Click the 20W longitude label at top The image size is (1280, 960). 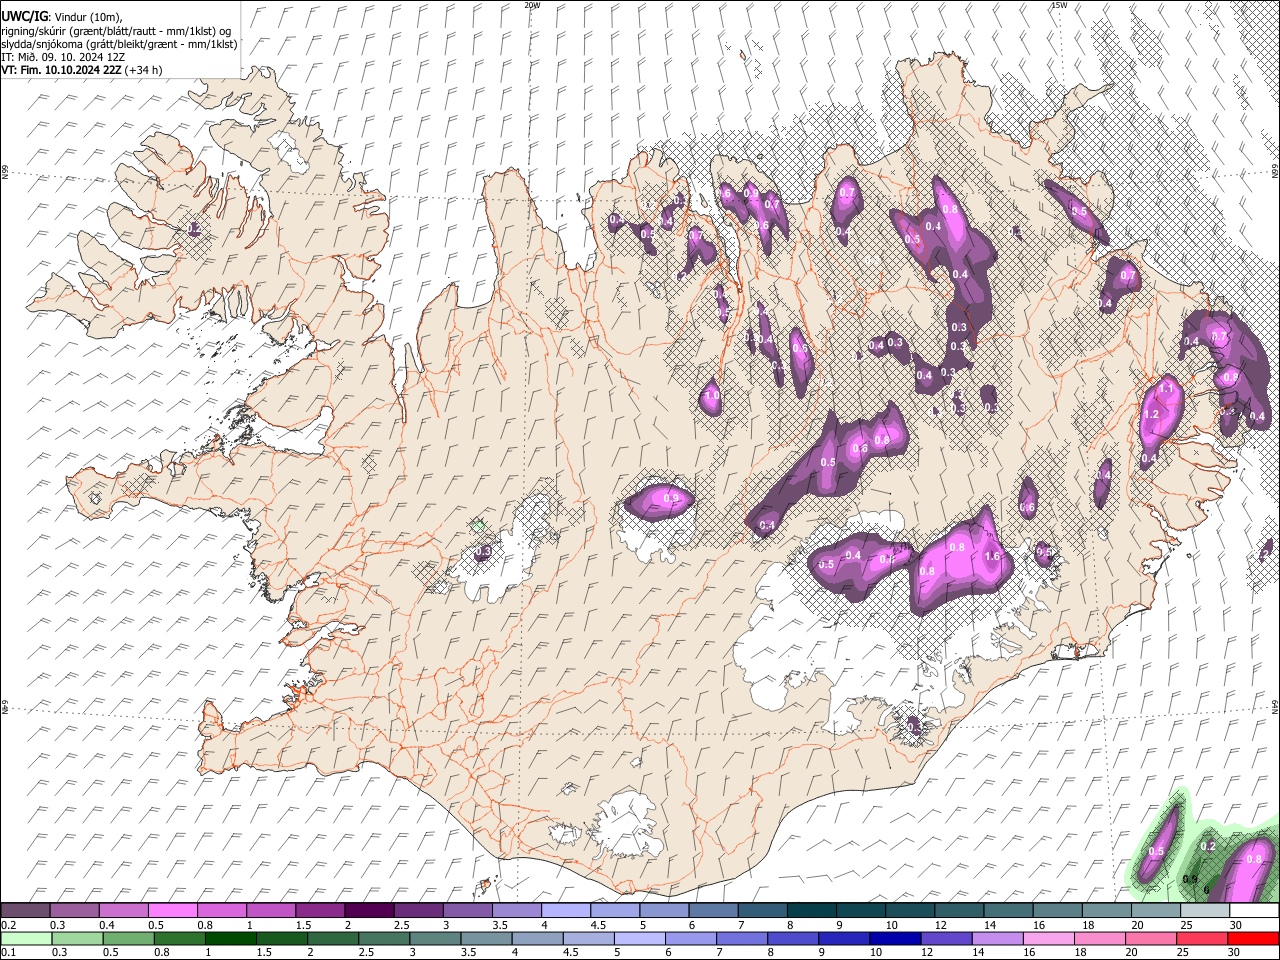click(x=532, y=5)
